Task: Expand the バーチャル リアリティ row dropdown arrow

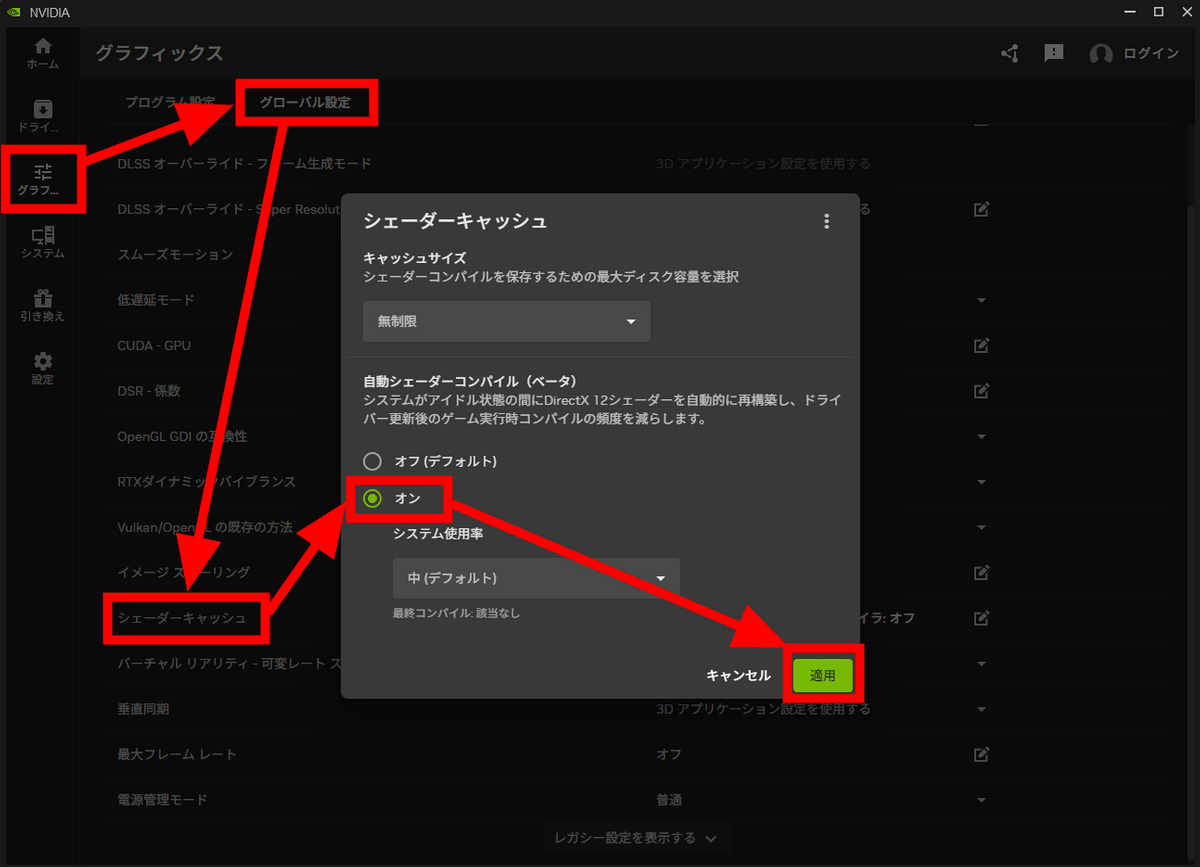Action: coord(982,664)
